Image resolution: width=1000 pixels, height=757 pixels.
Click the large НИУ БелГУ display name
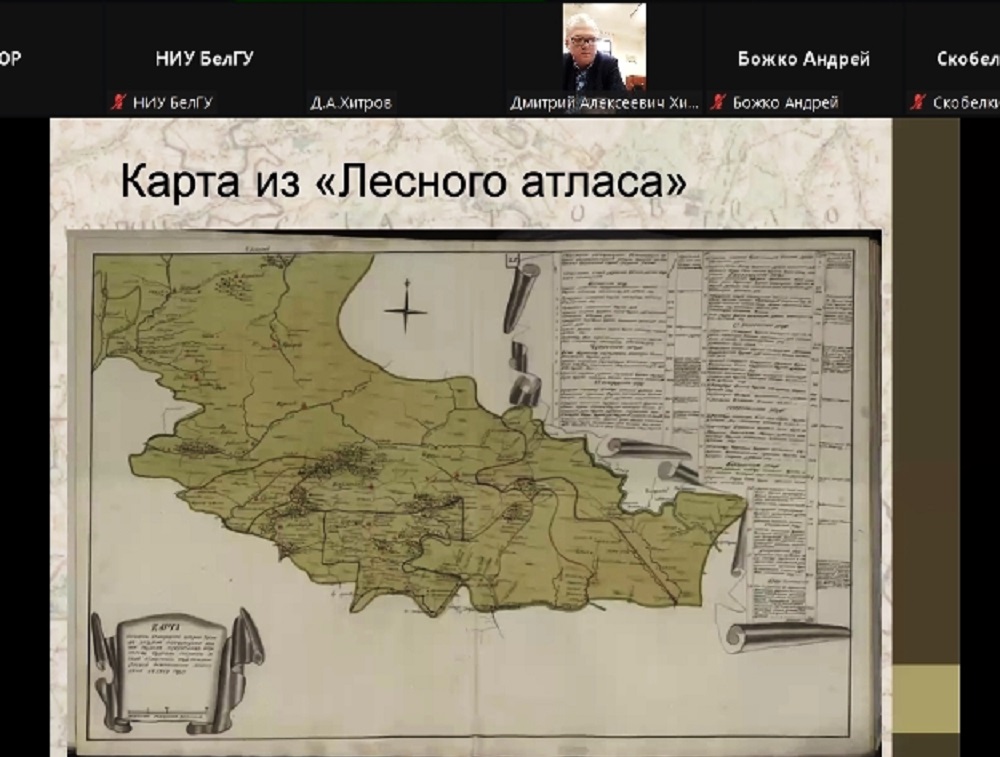(x=204, y=59)
